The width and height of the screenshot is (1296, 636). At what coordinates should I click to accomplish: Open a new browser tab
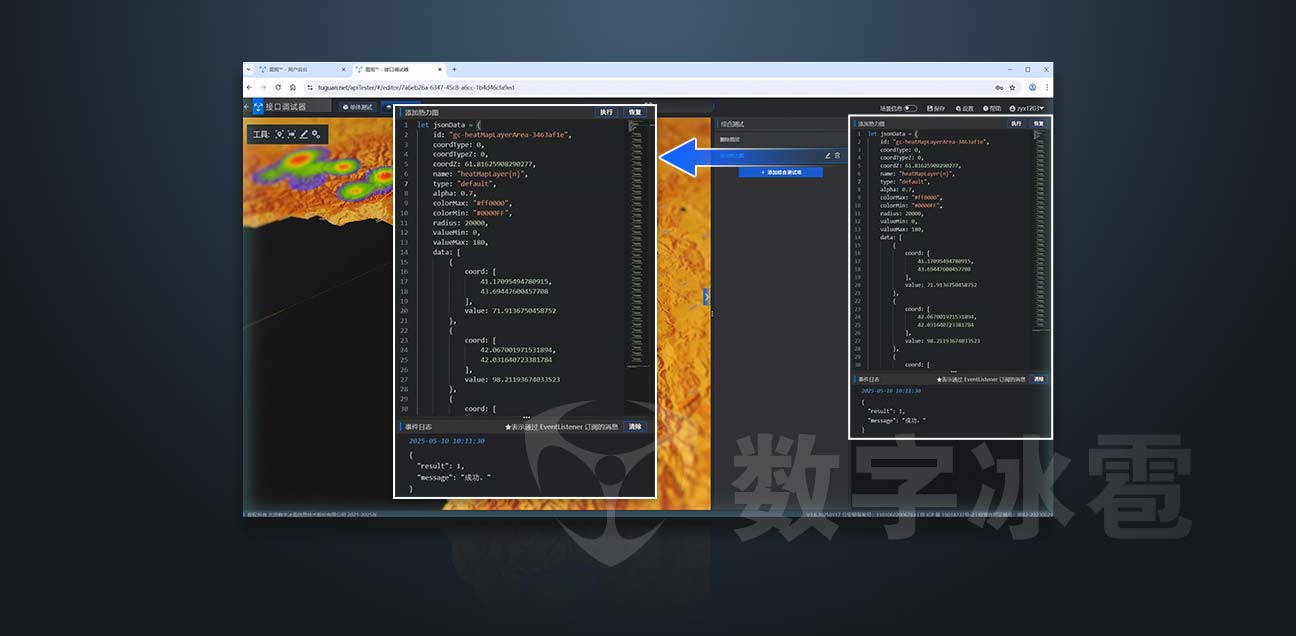(454, 69)
